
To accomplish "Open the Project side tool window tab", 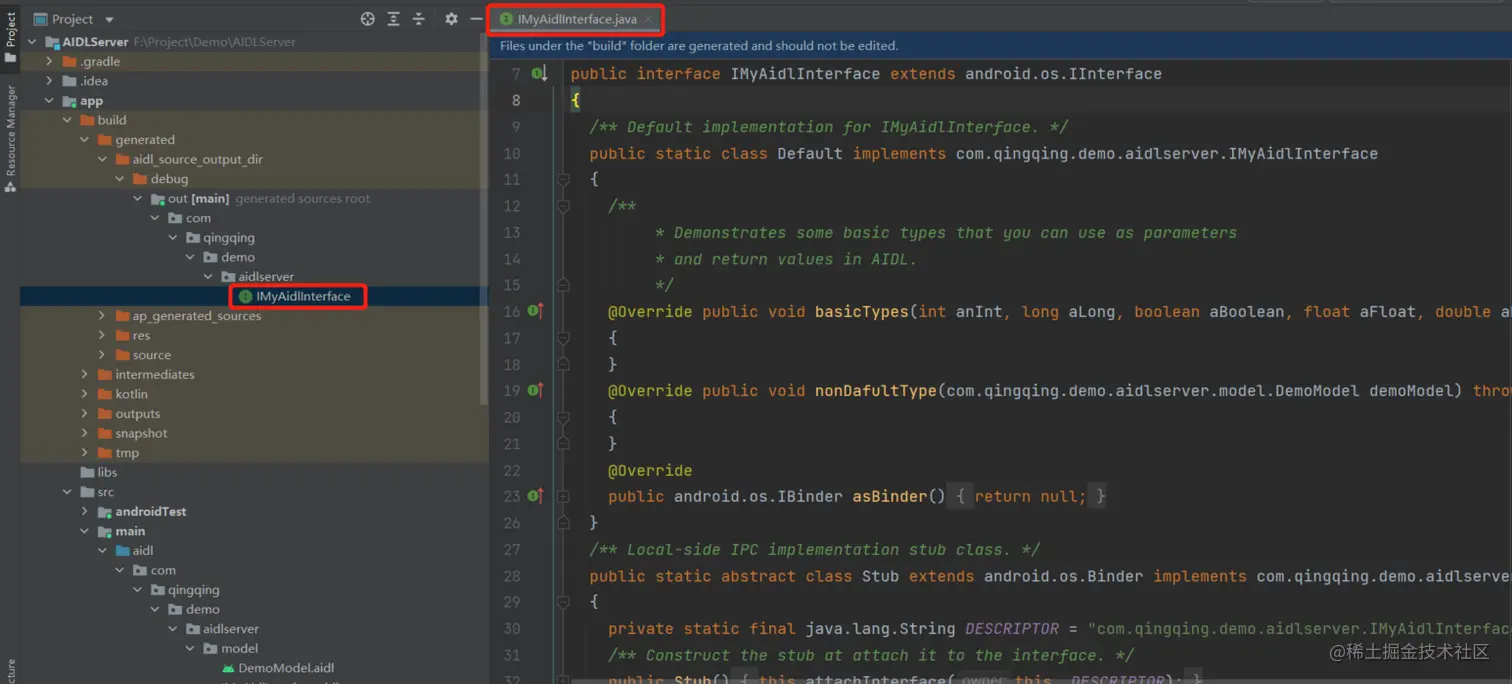I will click(10, 38).
